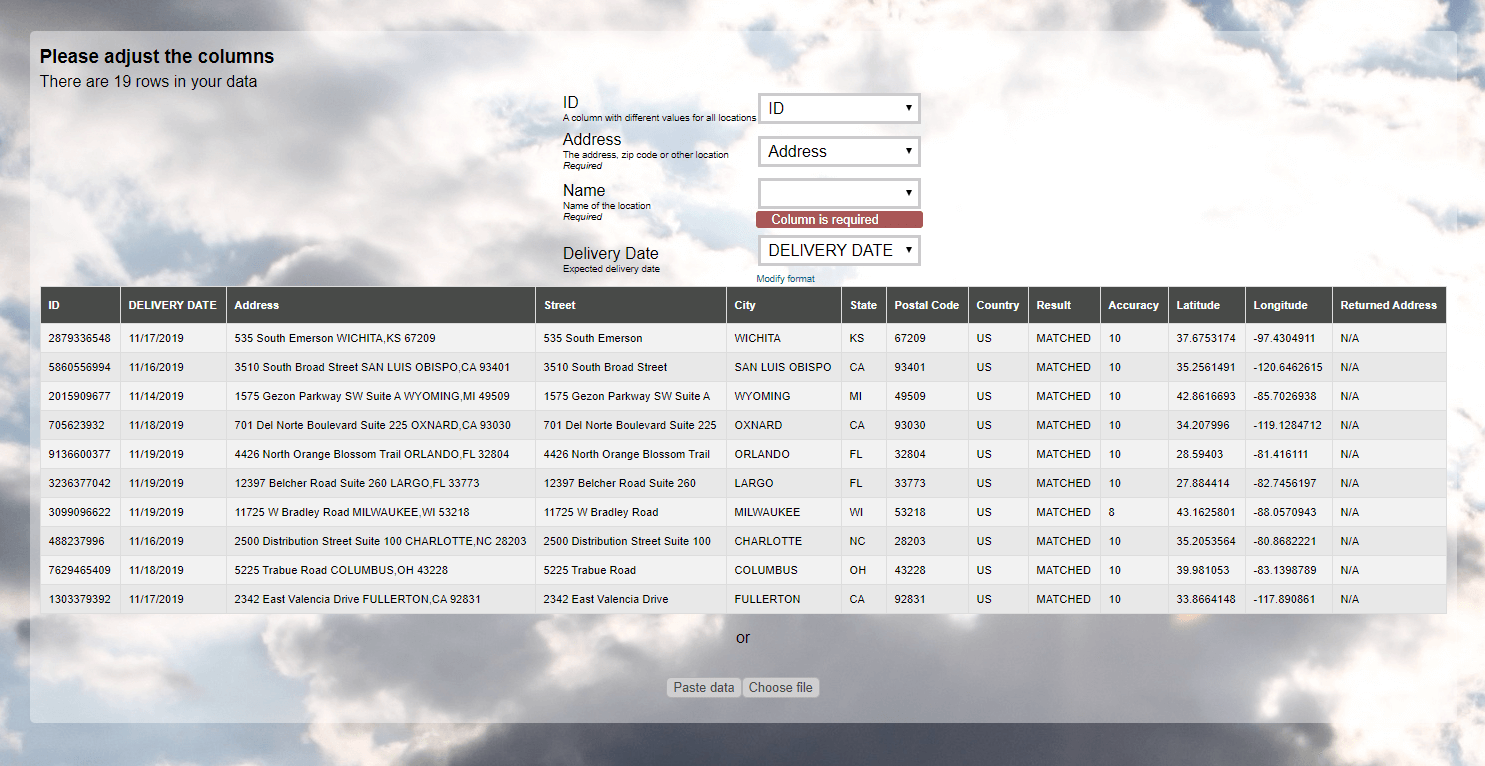Image resolution: width=1485 pixels, height=766 pixels.
Task: Click the SAN LUIS OBISPO city cell
Action: pos(782,367)
